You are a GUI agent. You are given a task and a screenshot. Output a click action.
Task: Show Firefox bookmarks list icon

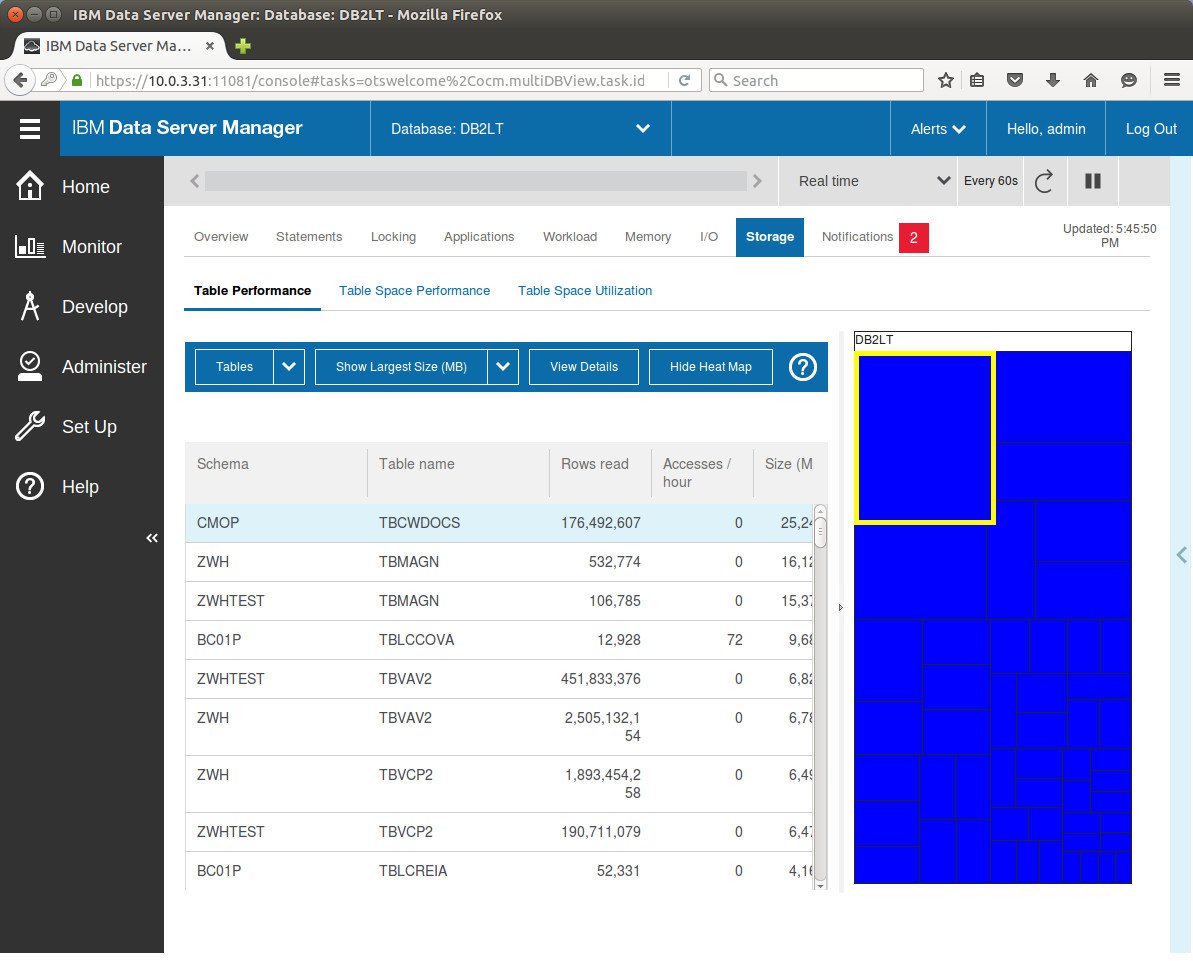pos(977,80)
